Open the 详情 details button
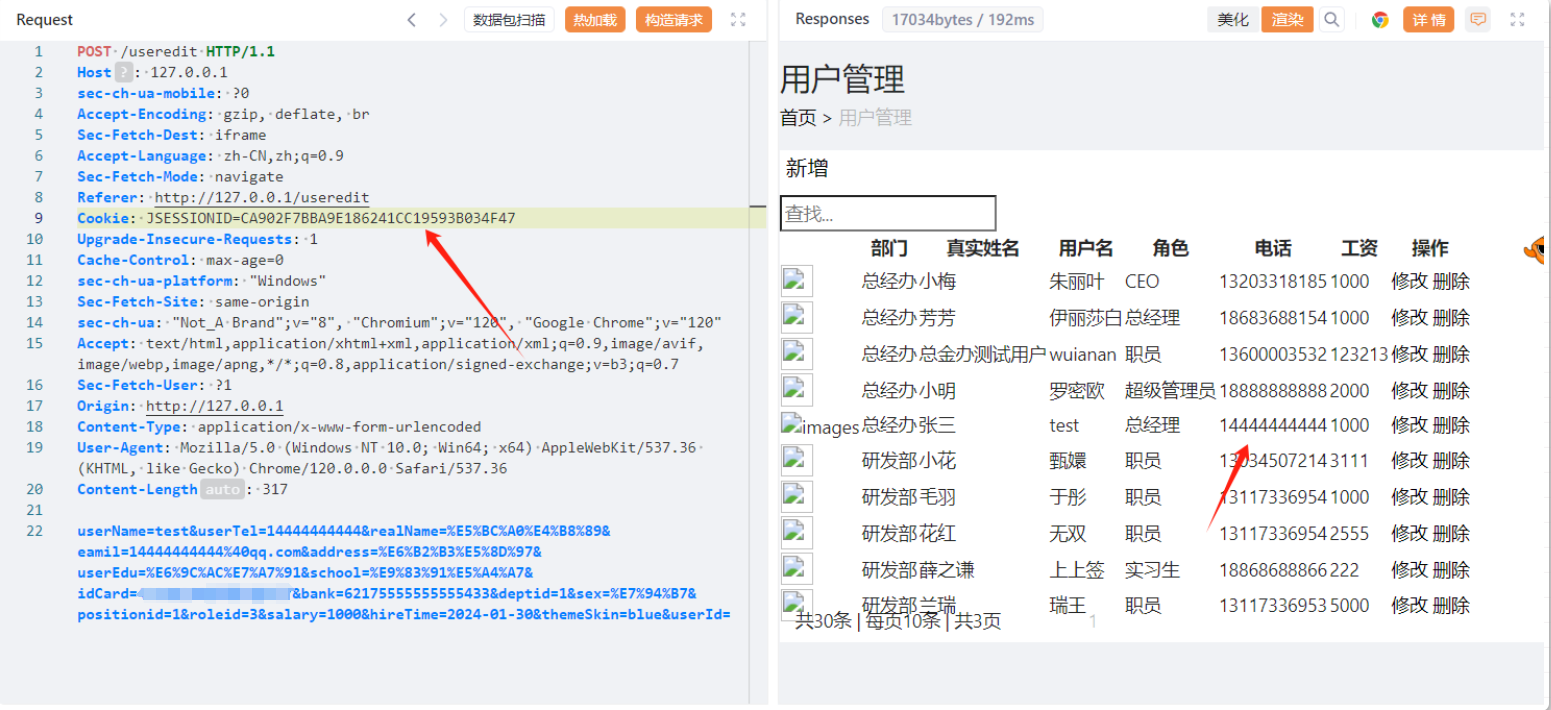This screenshot has width=1551, height=710. (x=1429, y=20)
